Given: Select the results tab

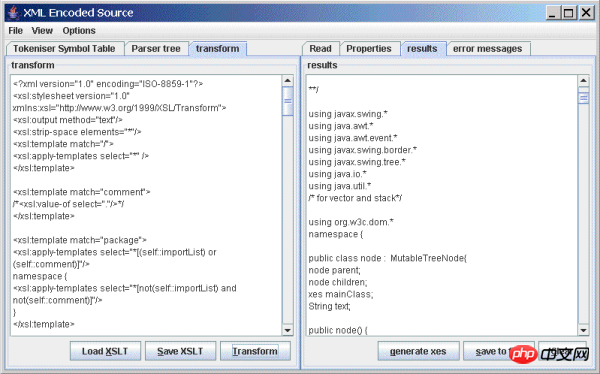Looking at the screenshot, I should 422,49.
